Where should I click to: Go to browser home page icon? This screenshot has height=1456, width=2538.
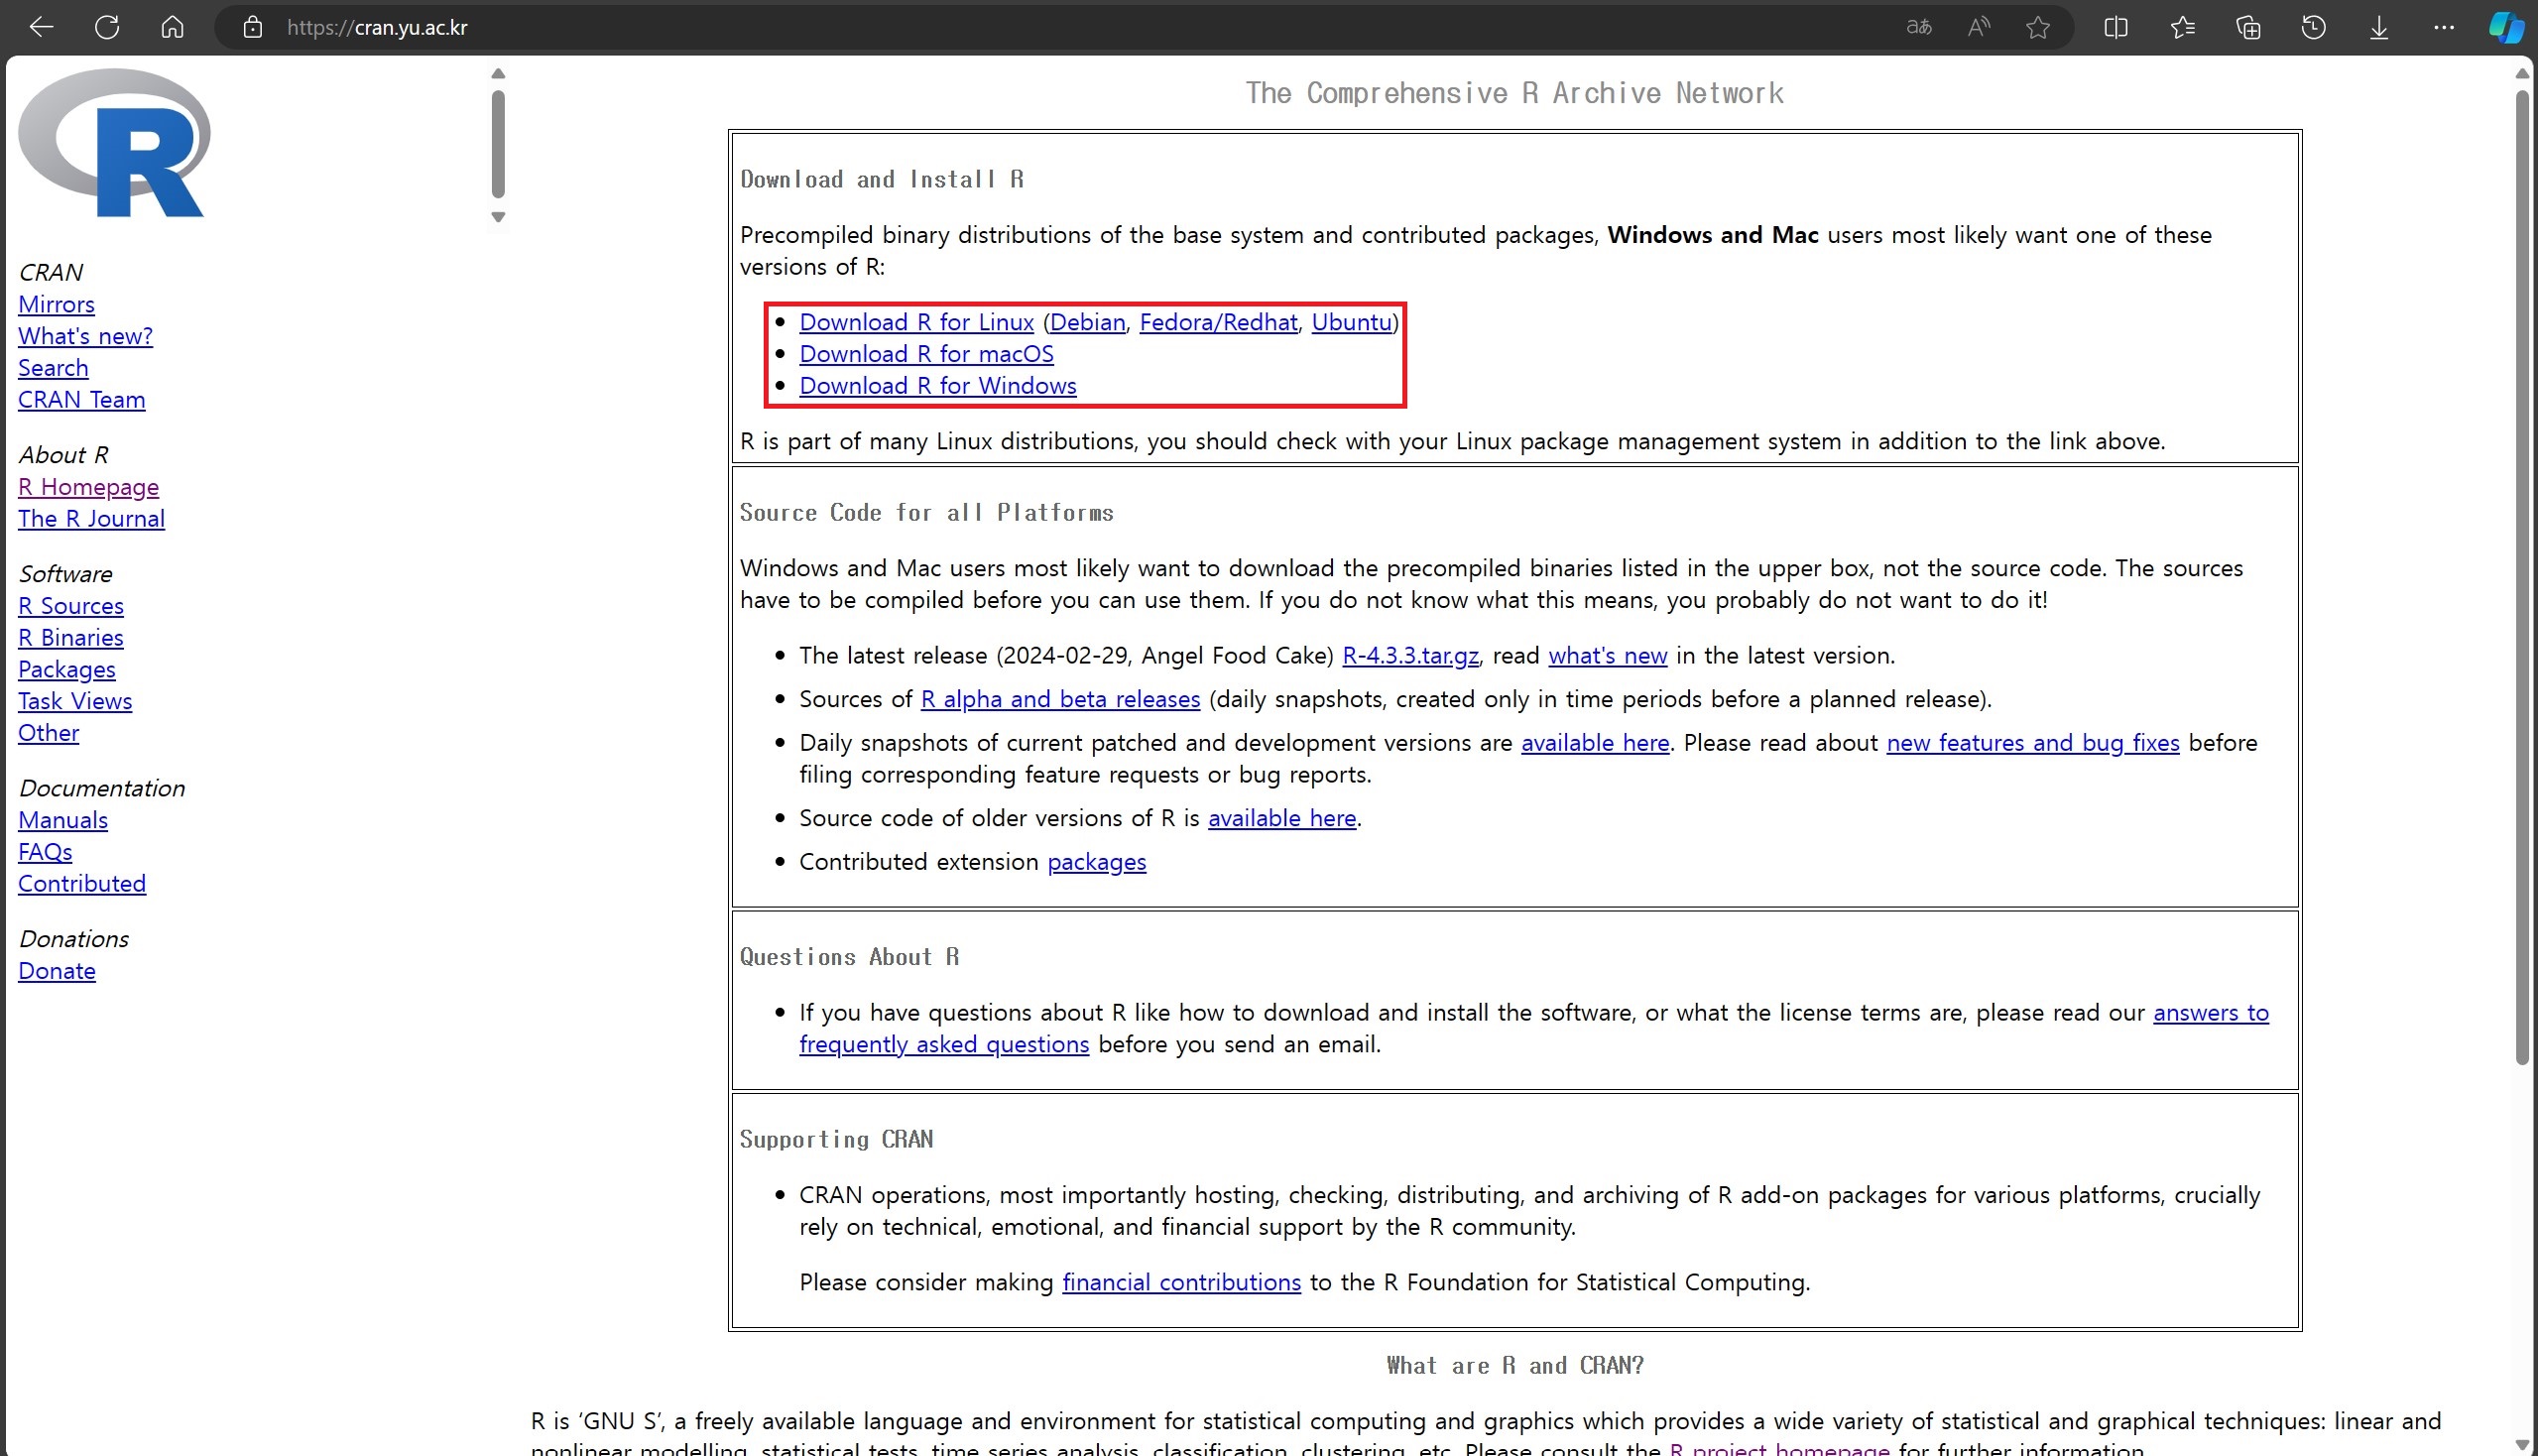click(172, 27)
